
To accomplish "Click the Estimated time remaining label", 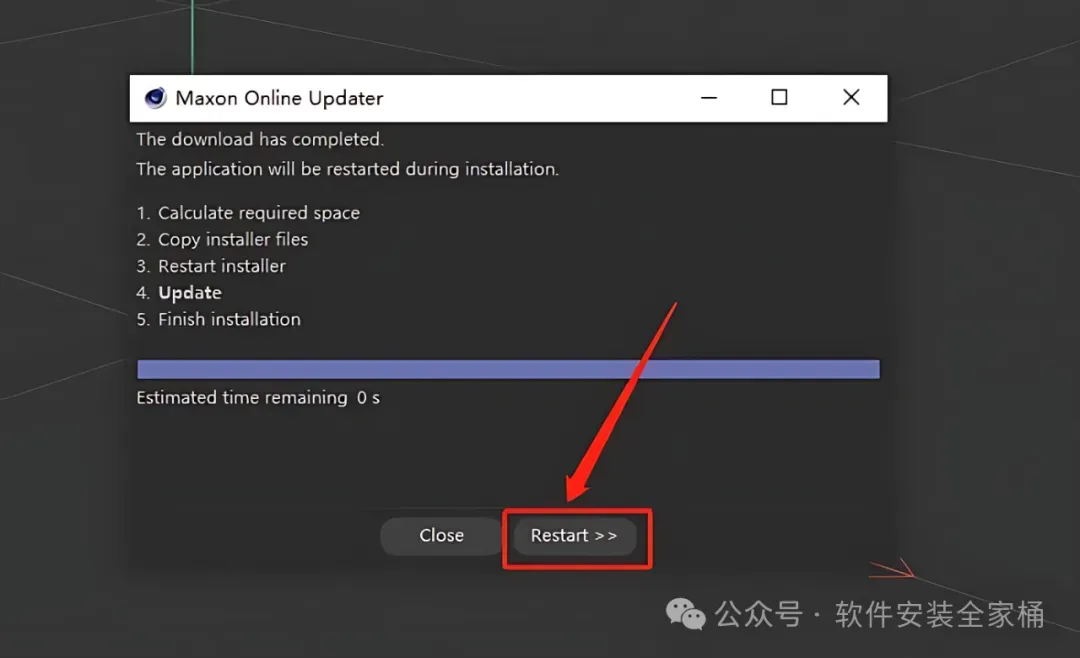I will click(242, 398).
